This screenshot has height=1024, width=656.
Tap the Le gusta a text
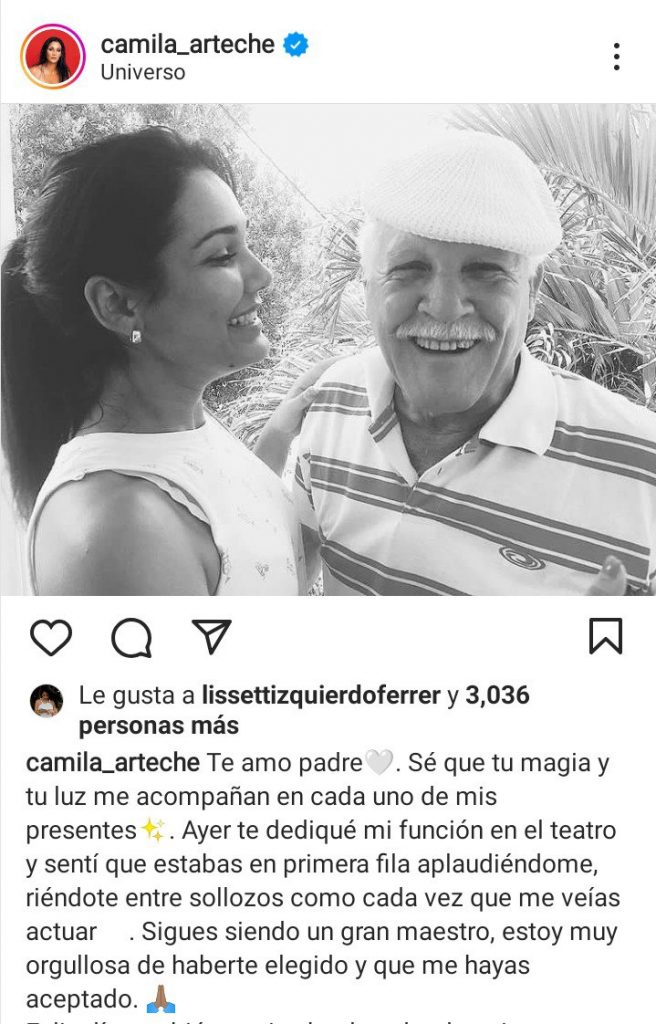(137, 696)
